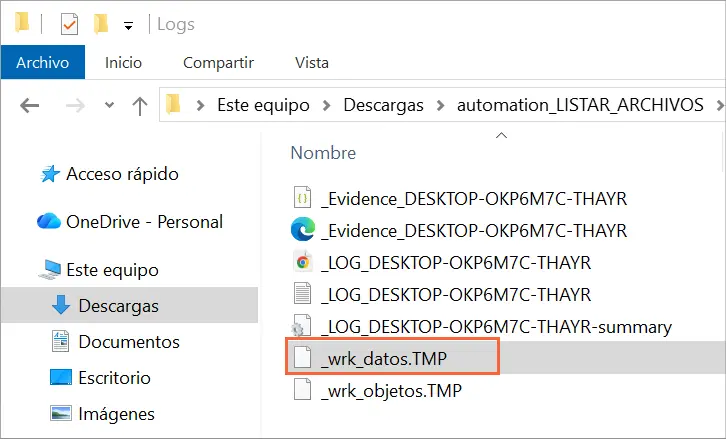Select the Chrome icon _LOG file
The height and width of the screenshot is (440, 726).
click(x=455, y=263)
